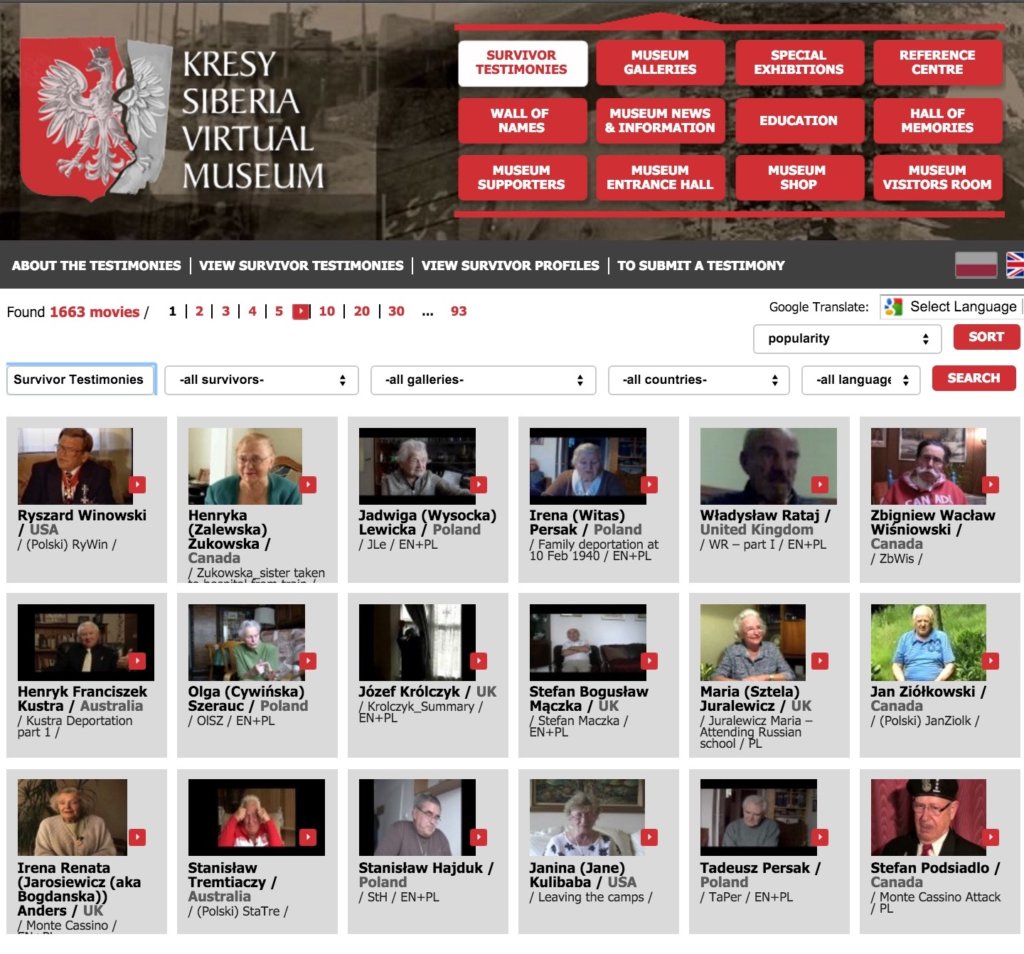Open the popularity sort dropdown
Screen dimensions: 1024x954
[x=847, y=339]
